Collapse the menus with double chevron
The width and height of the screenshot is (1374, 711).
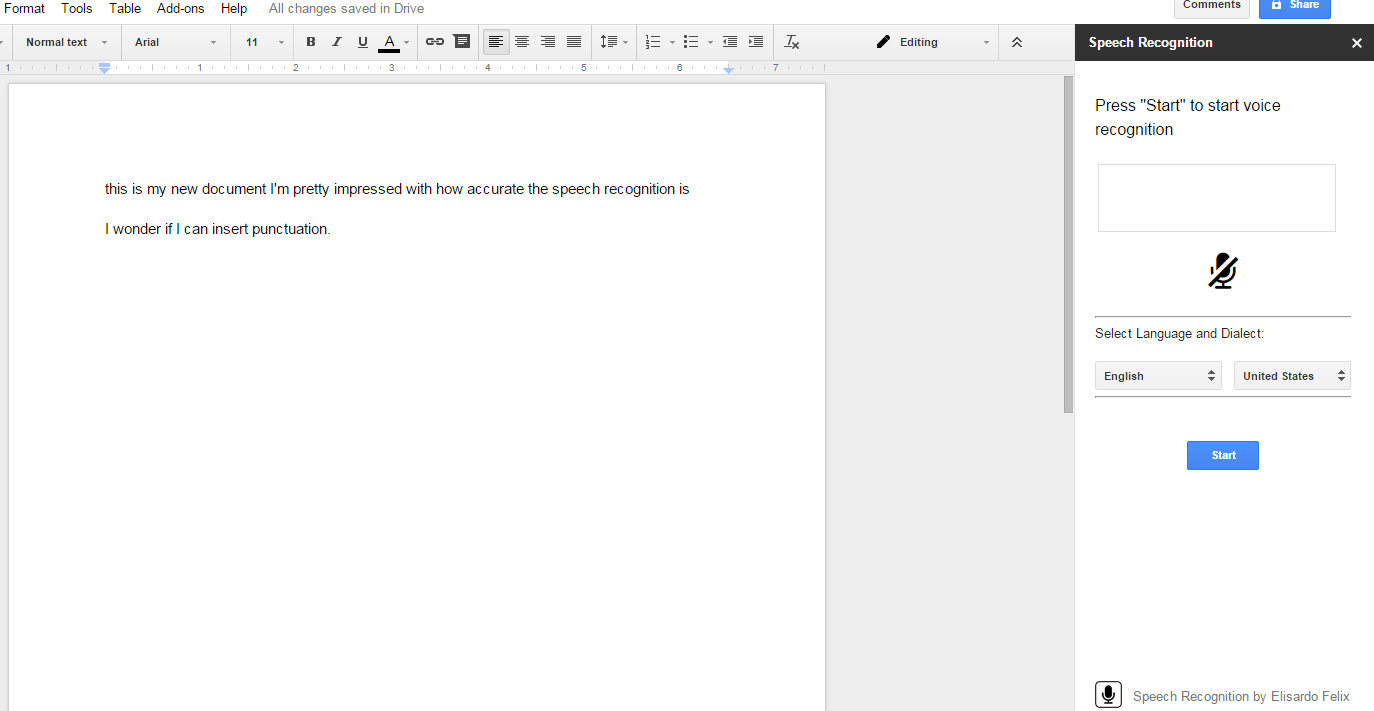coord(1017,42)
